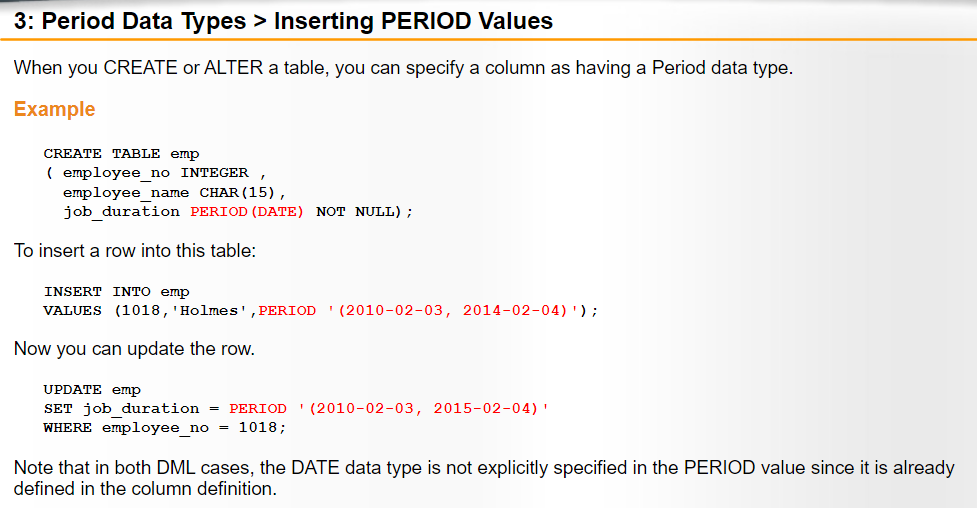The image size is (977, 508).
Task: Click the 'employee_name CHAR(15)' code line
Action: pos(174,193)
